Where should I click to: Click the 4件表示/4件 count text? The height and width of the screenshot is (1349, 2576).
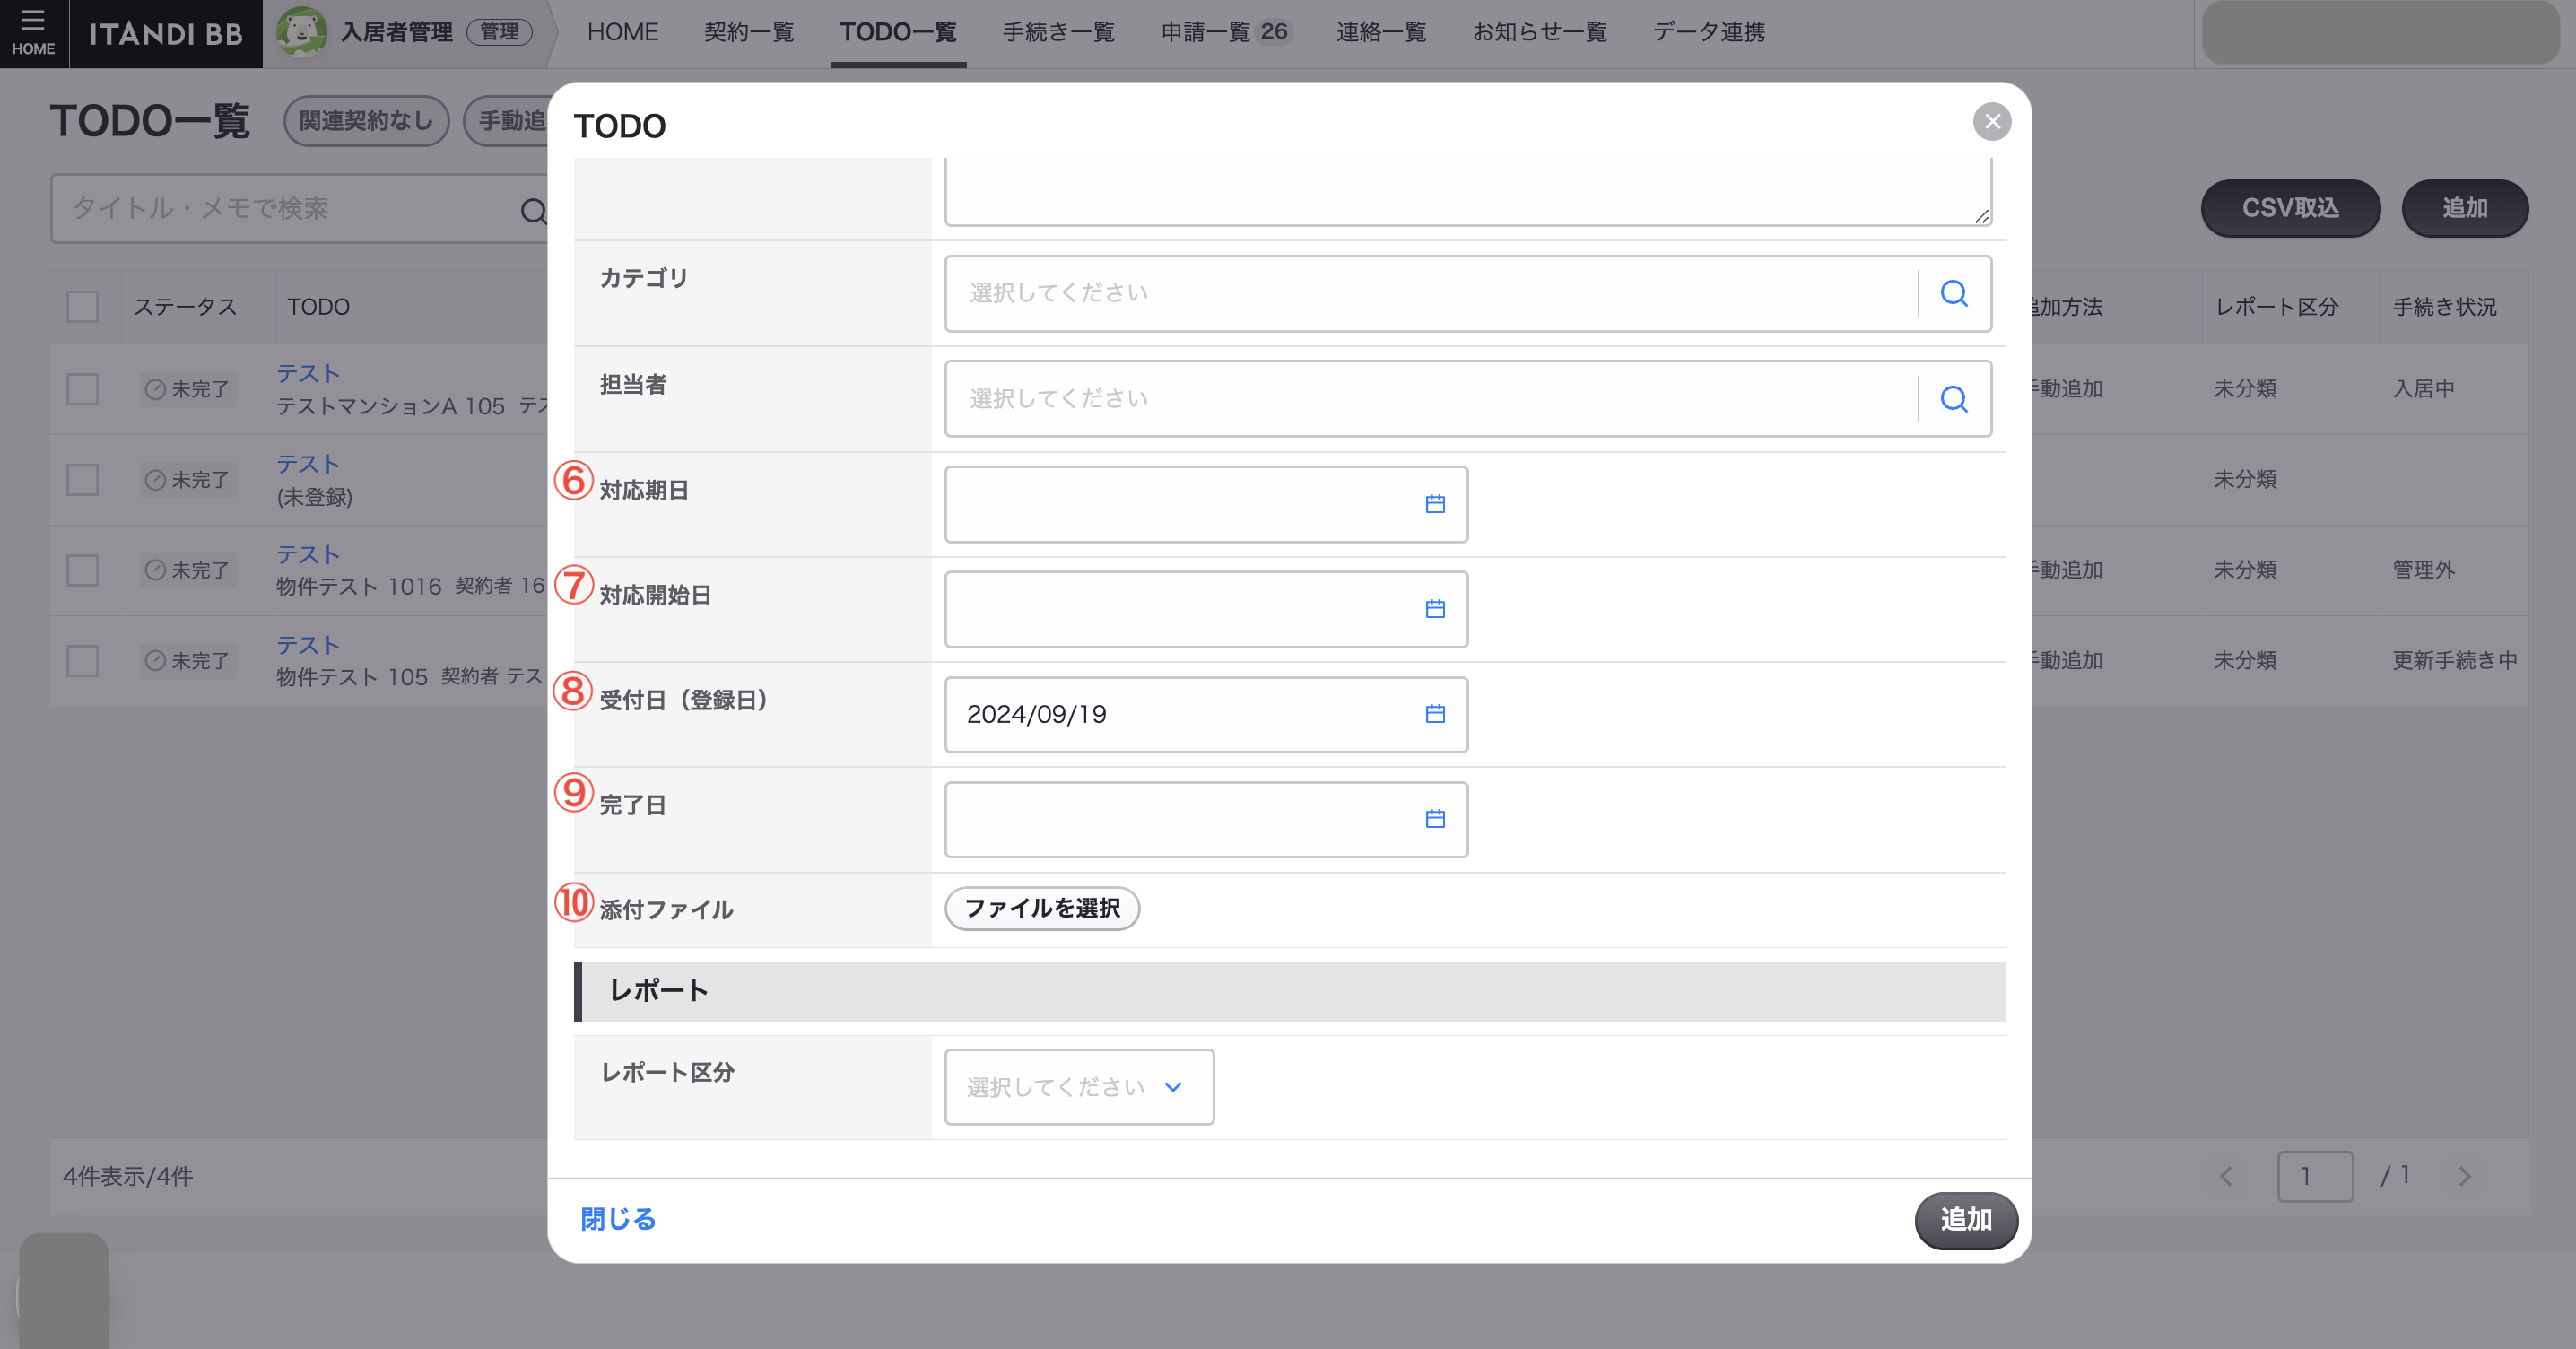[x=128, y=1177]
